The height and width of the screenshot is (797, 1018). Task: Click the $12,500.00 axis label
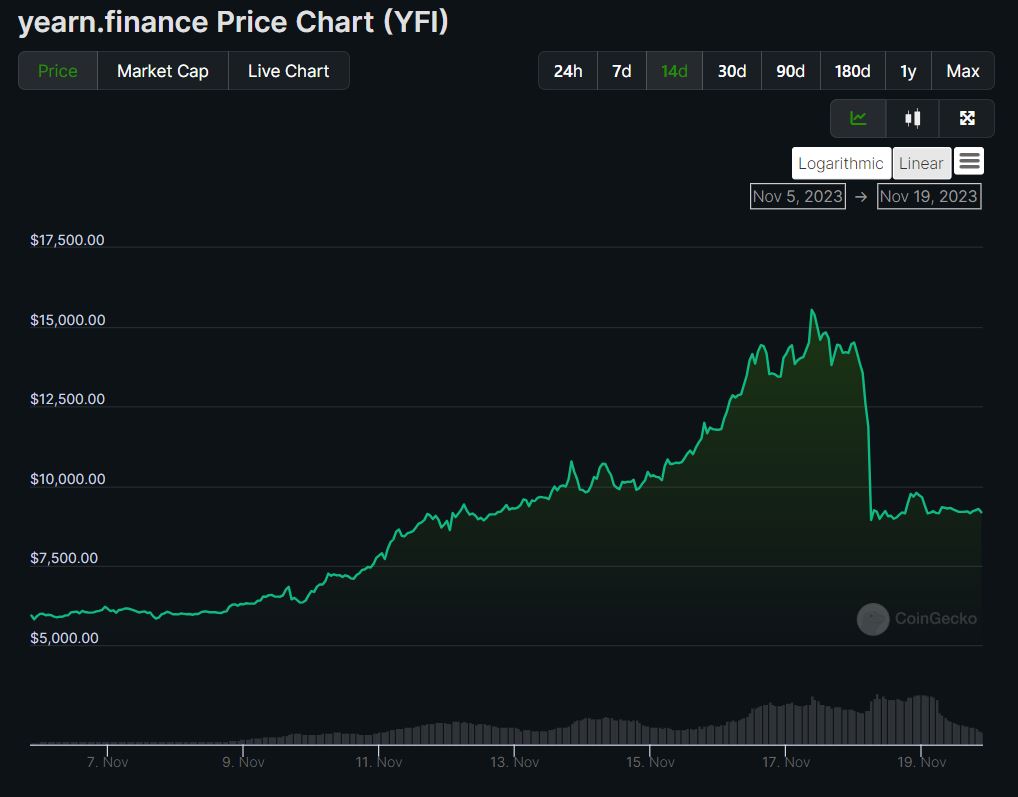(x=68, y=399)
